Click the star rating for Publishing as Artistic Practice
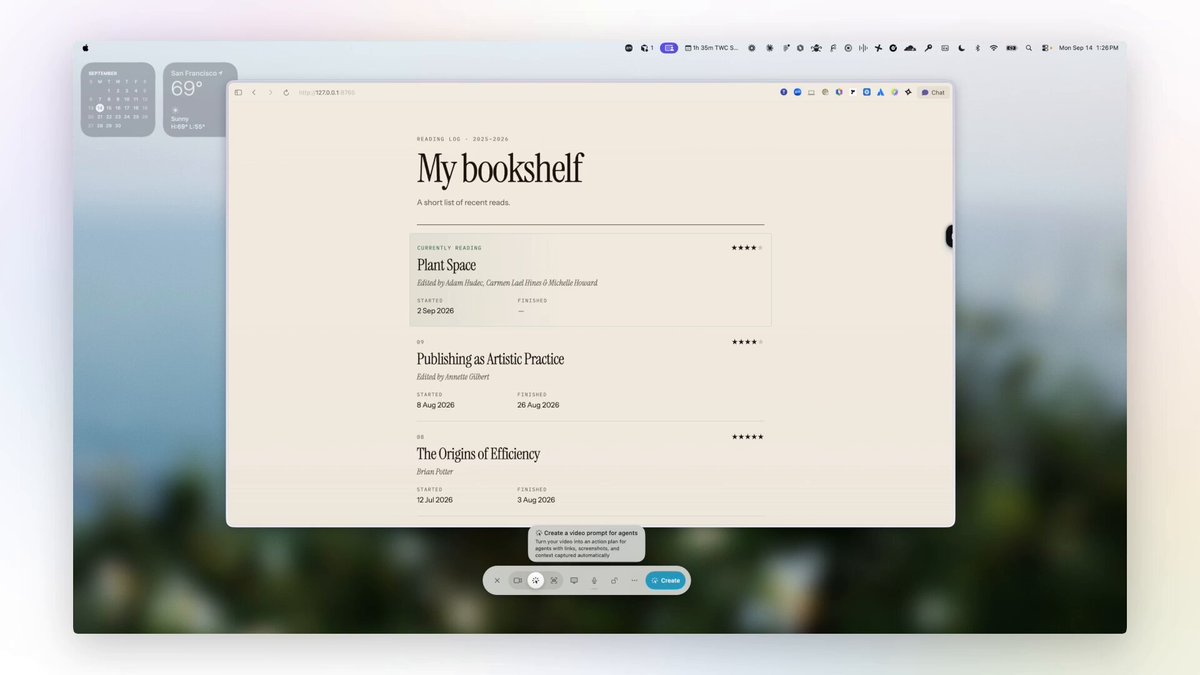The width and height of the screenshot is (1200, 675). click(x=747, y=342)
